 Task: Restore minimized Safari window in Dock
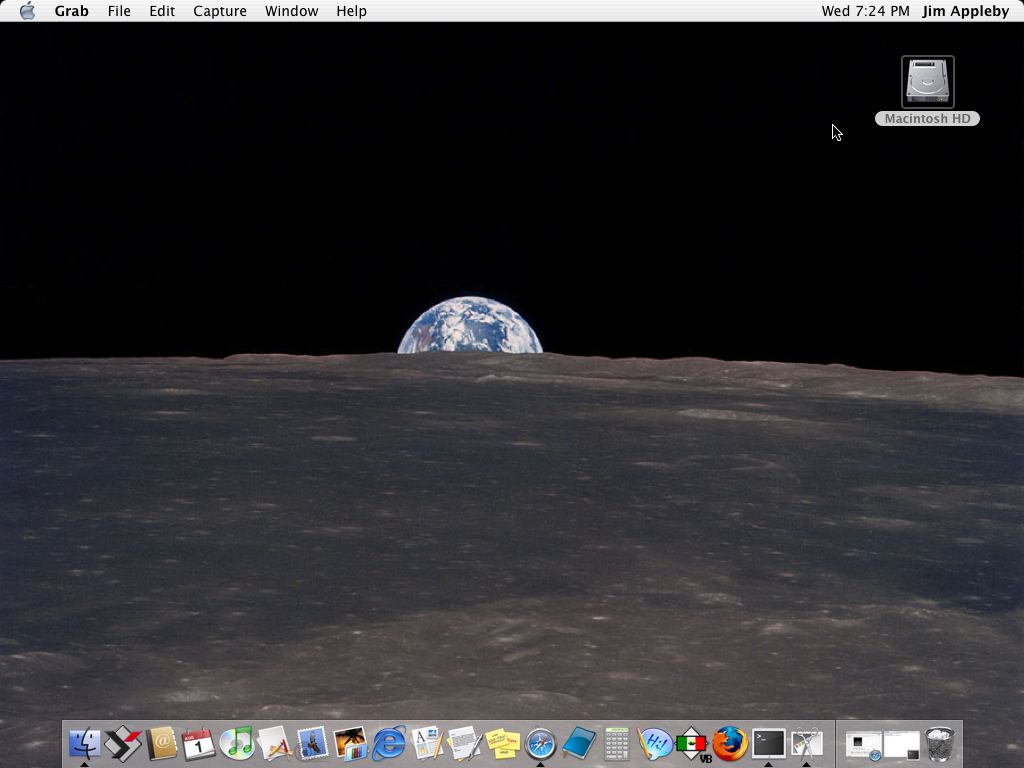click(x=863, y=744)
